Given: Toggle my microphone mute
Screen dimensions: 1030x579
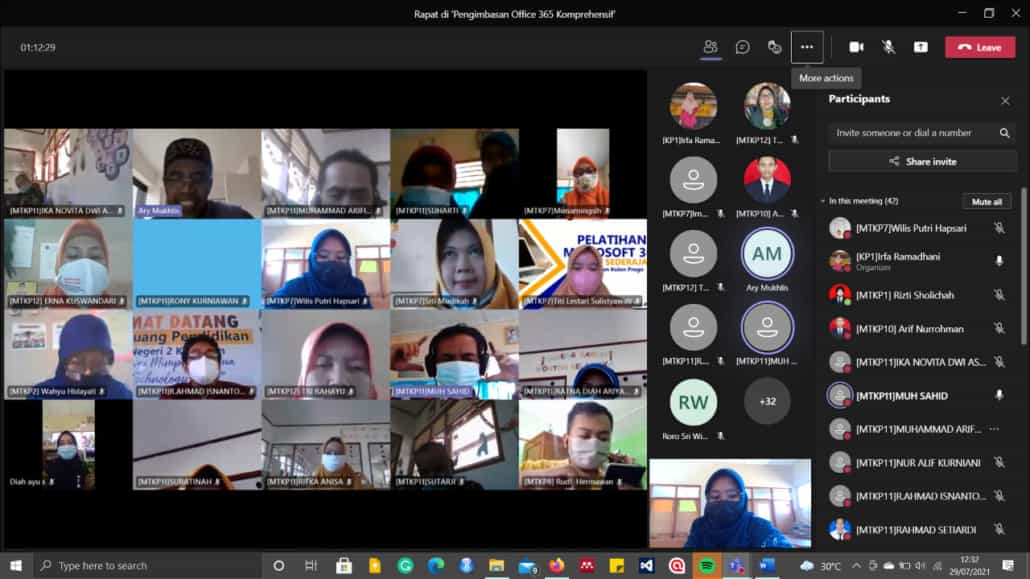Looking at the screenshot, I should click(888, 47).
